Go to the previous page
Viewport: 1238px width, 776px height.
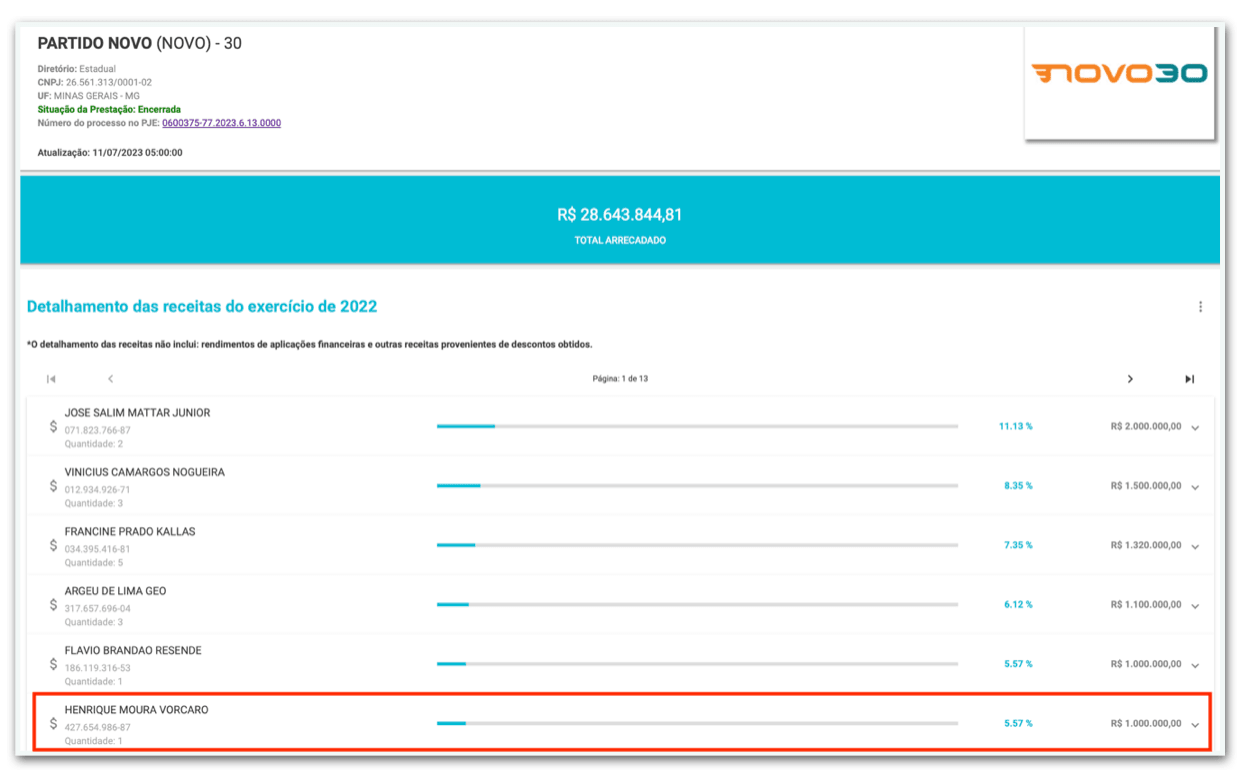point(111,379)
